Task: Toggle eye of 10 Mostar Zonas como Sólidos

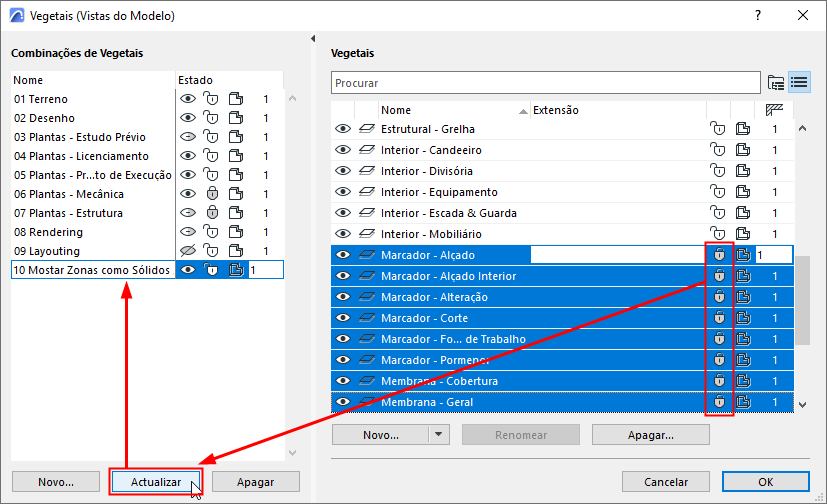Action: (188, 269)
